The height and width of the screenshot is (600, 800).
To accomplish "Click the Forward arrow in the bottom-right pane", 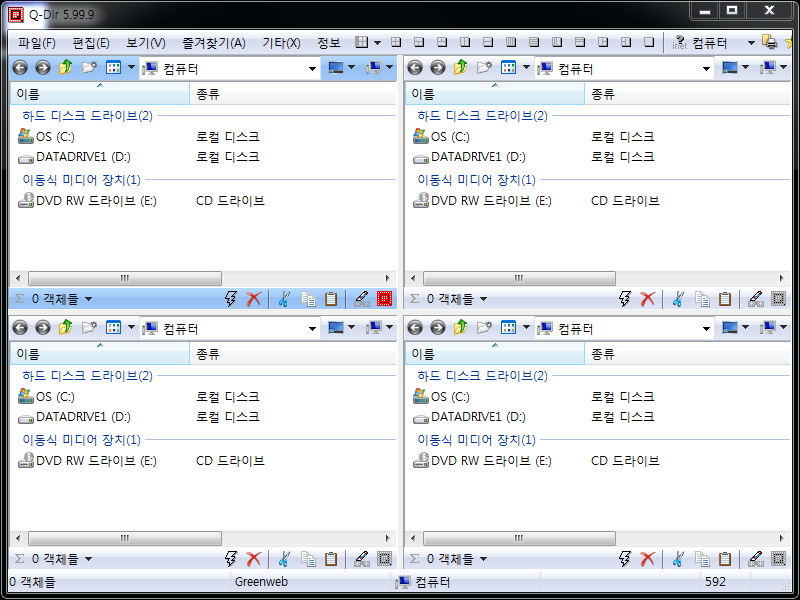I will click(437, 328).
